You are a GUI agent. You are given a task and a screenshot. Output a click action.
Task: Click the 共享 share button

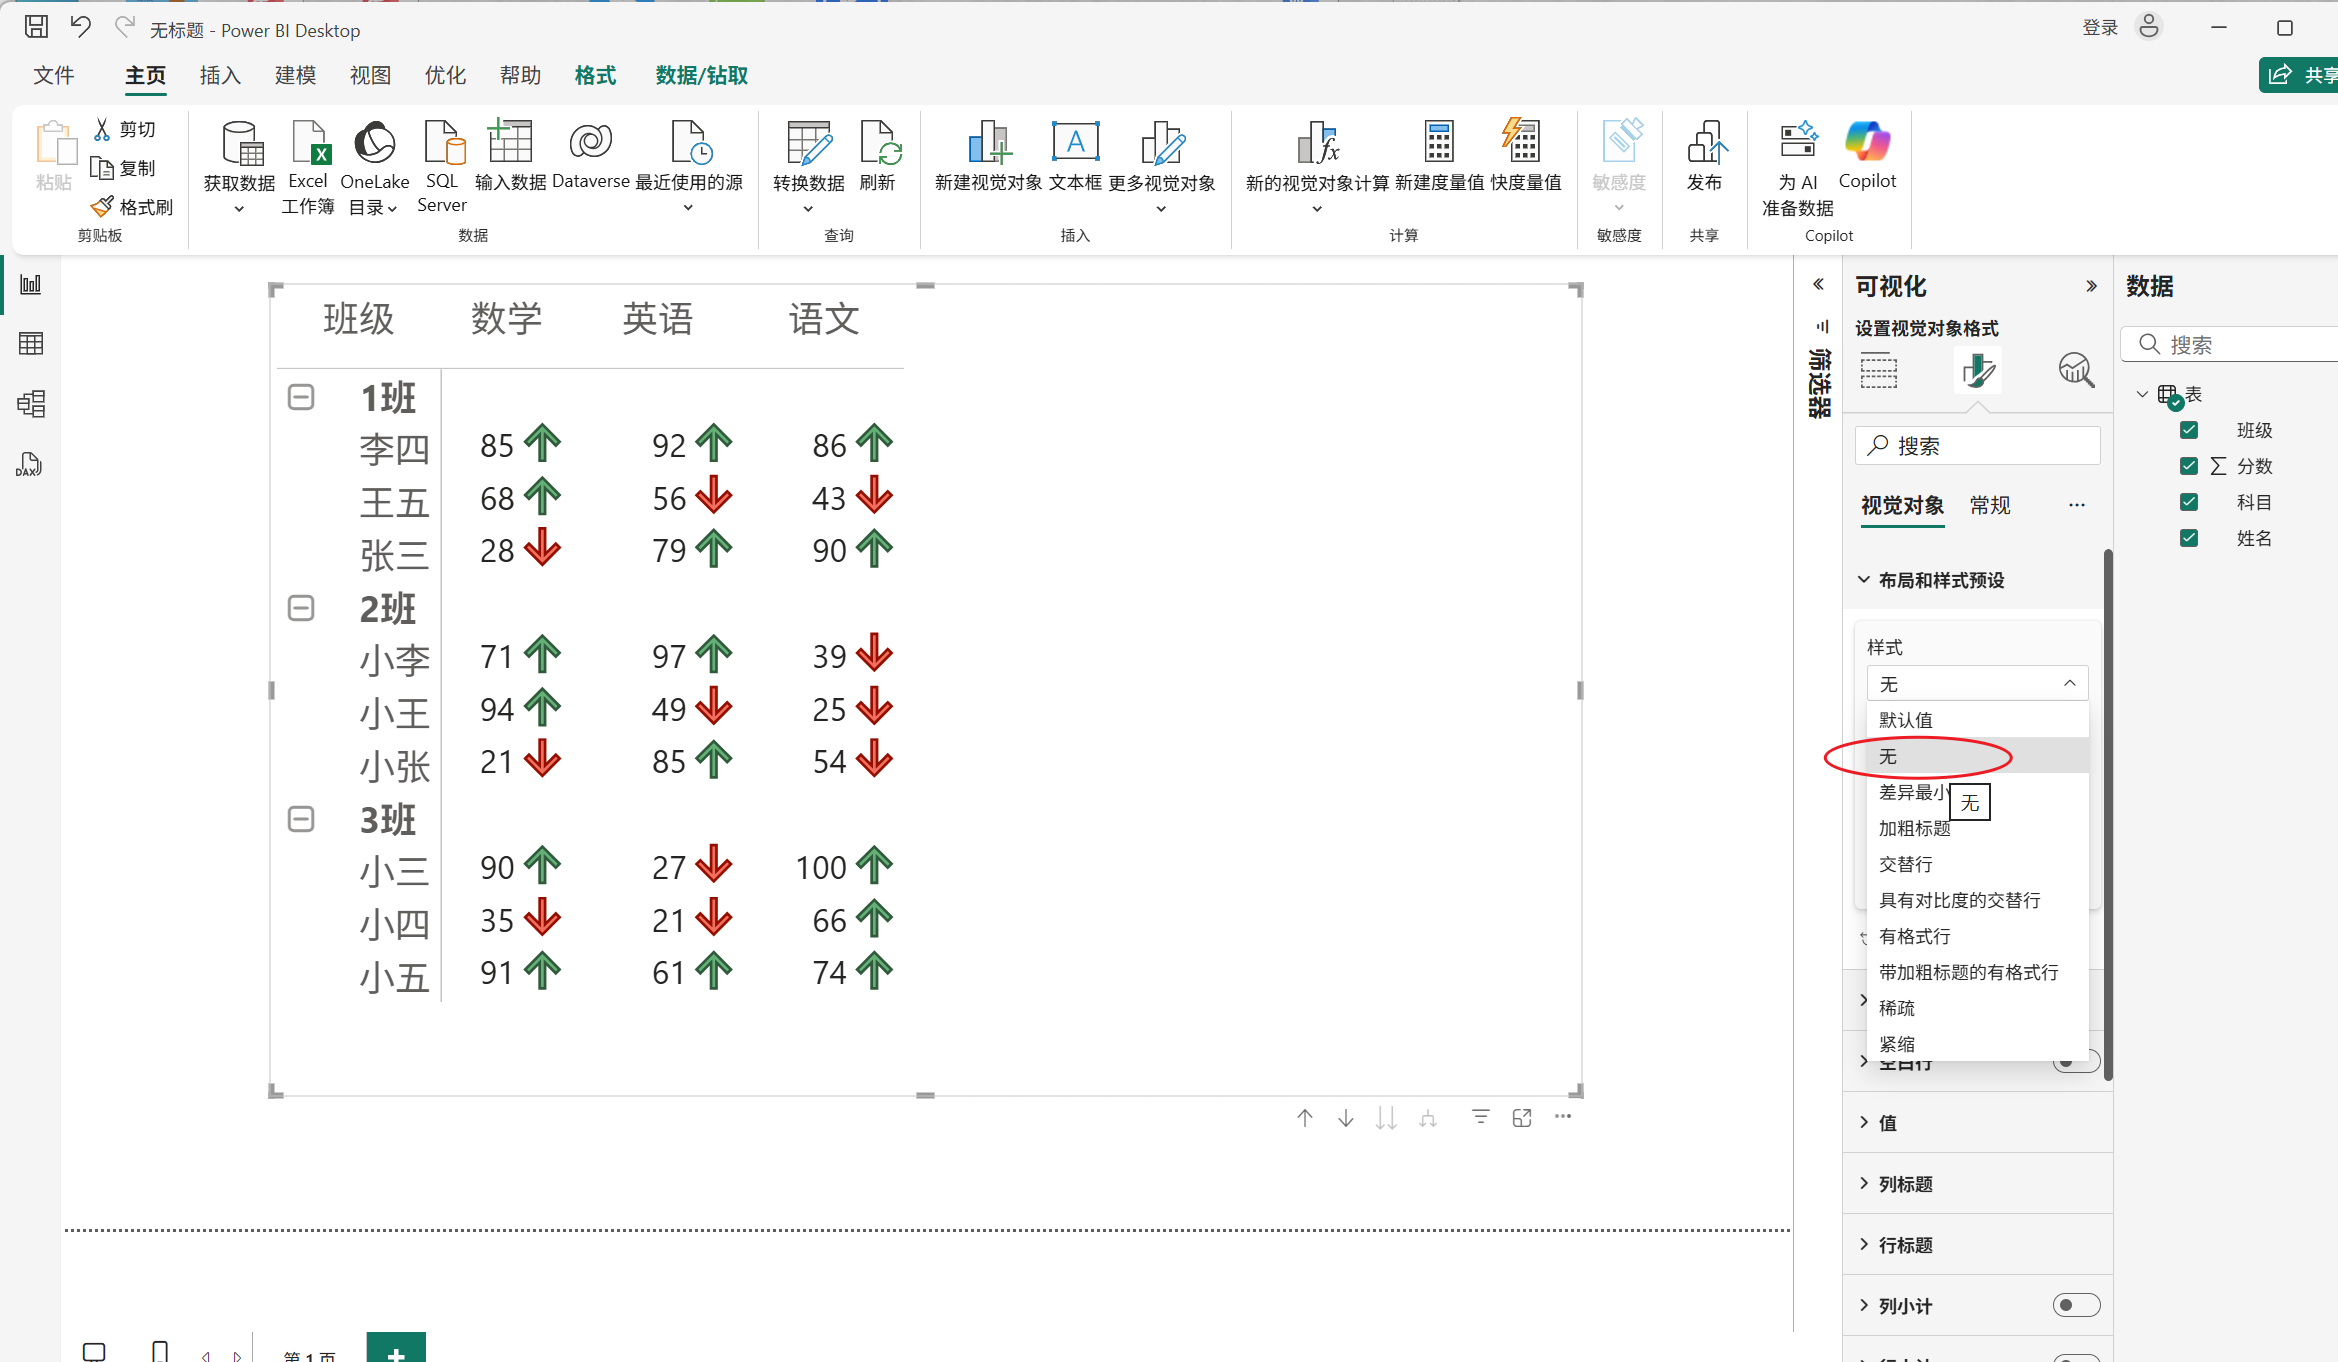coord(2300,75)
